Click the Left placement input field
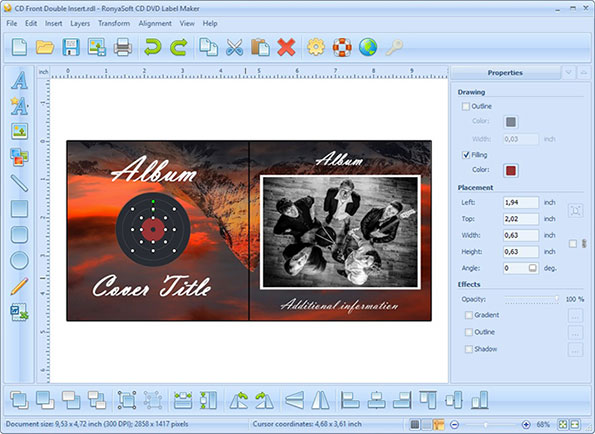The width and height of the screenshot is (595, 434). tap(521, 203)
